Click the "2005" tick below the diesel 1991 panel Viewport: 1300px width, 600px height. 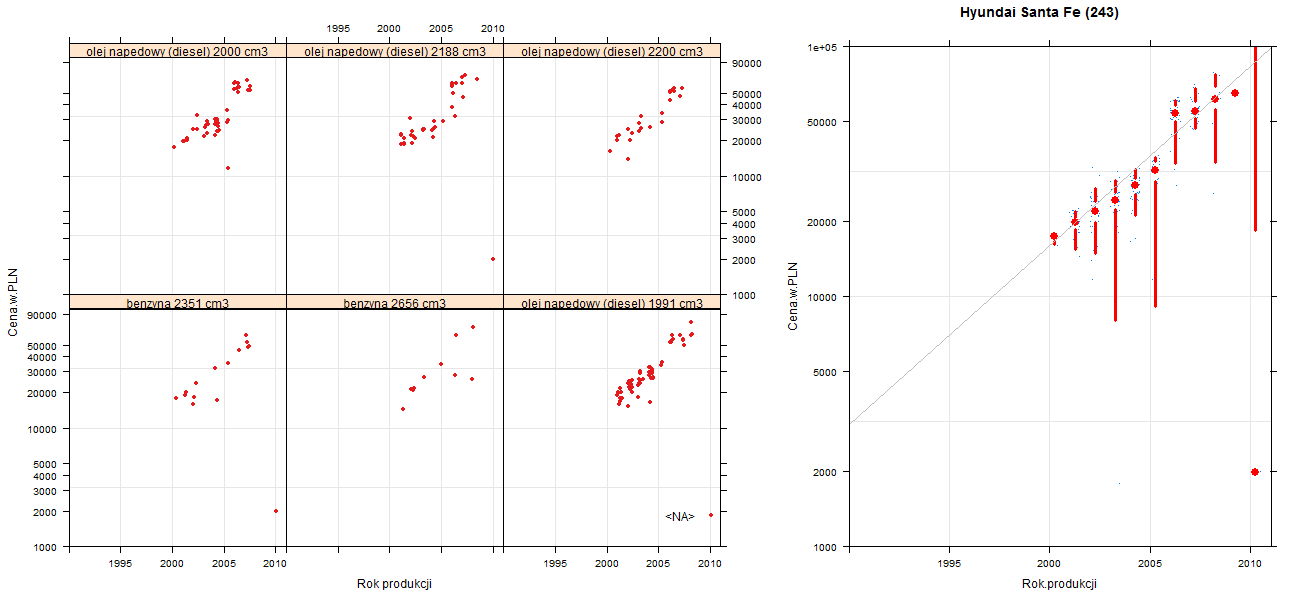(x=658, y=564)
